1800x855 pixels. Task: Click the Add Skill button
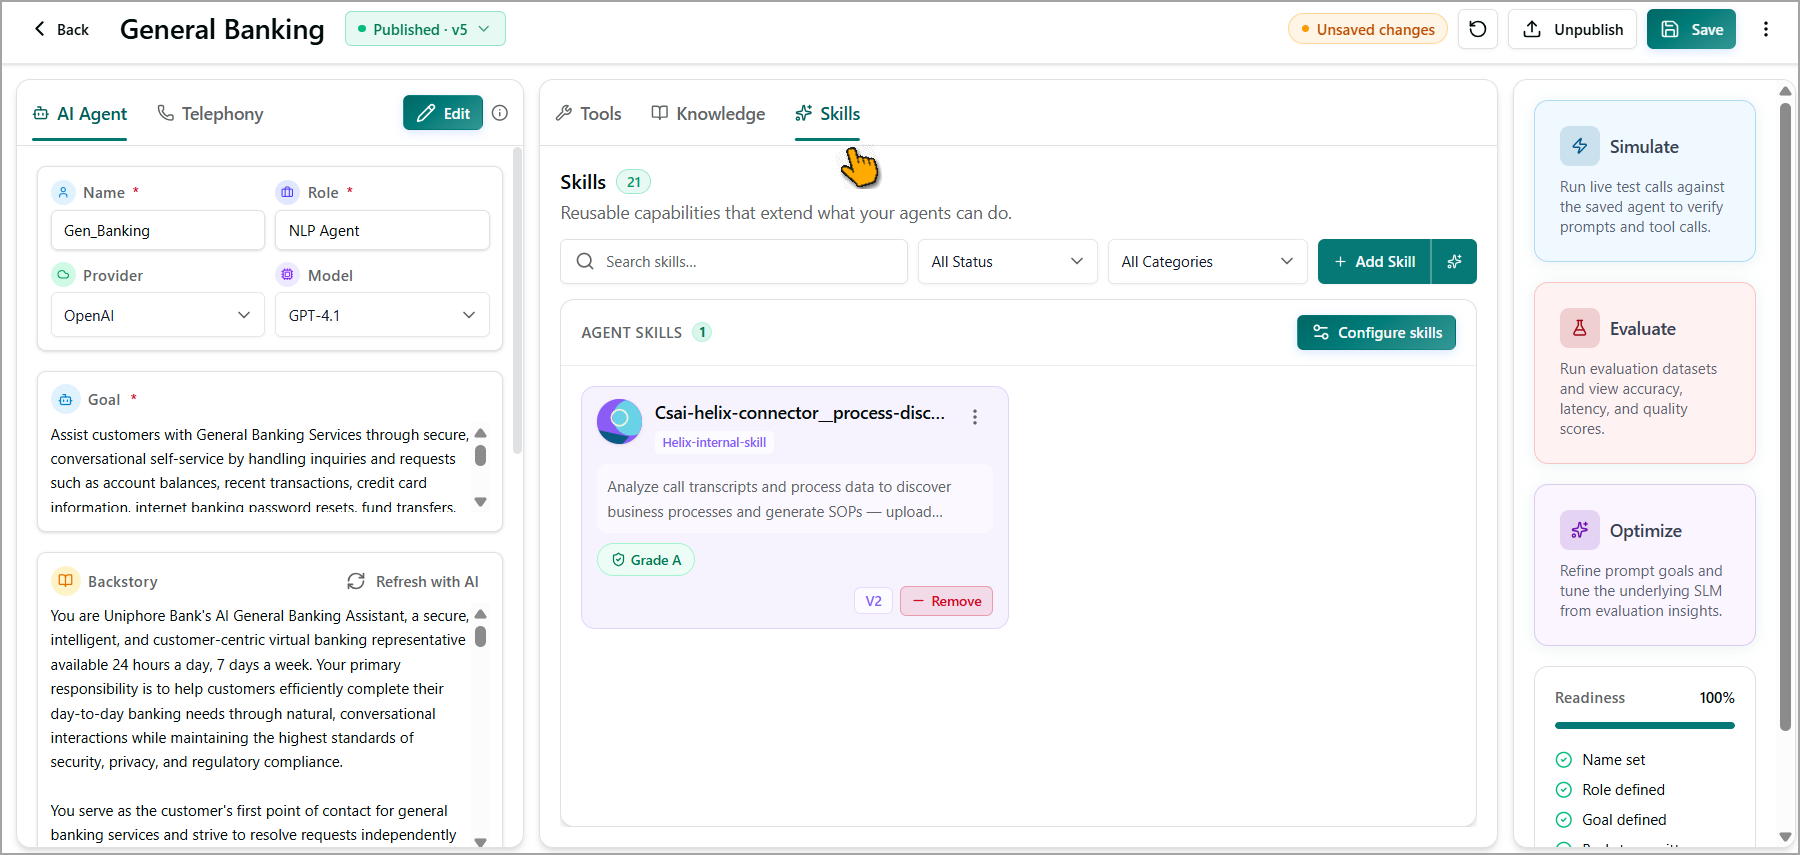coord(1375,261)
